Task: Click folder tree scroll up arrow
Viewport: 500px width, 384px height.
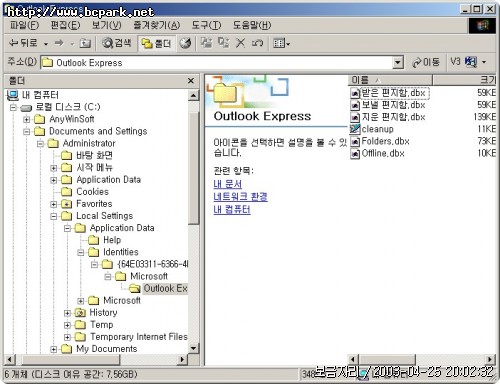Action: pyautogui.click(x=194, y=95)
